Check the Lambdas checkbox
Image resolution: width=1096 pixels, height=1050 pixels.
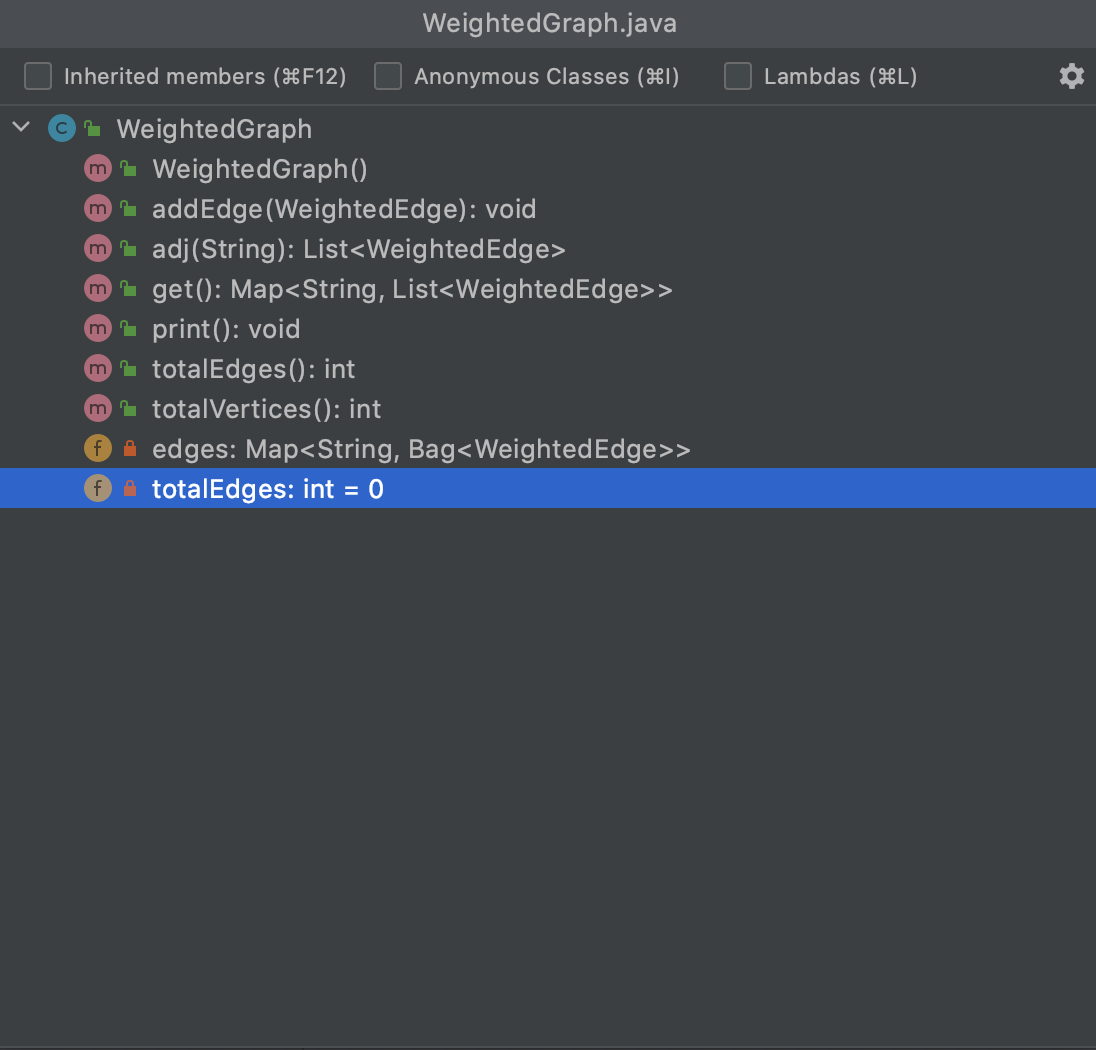click(x=738, y=76)
